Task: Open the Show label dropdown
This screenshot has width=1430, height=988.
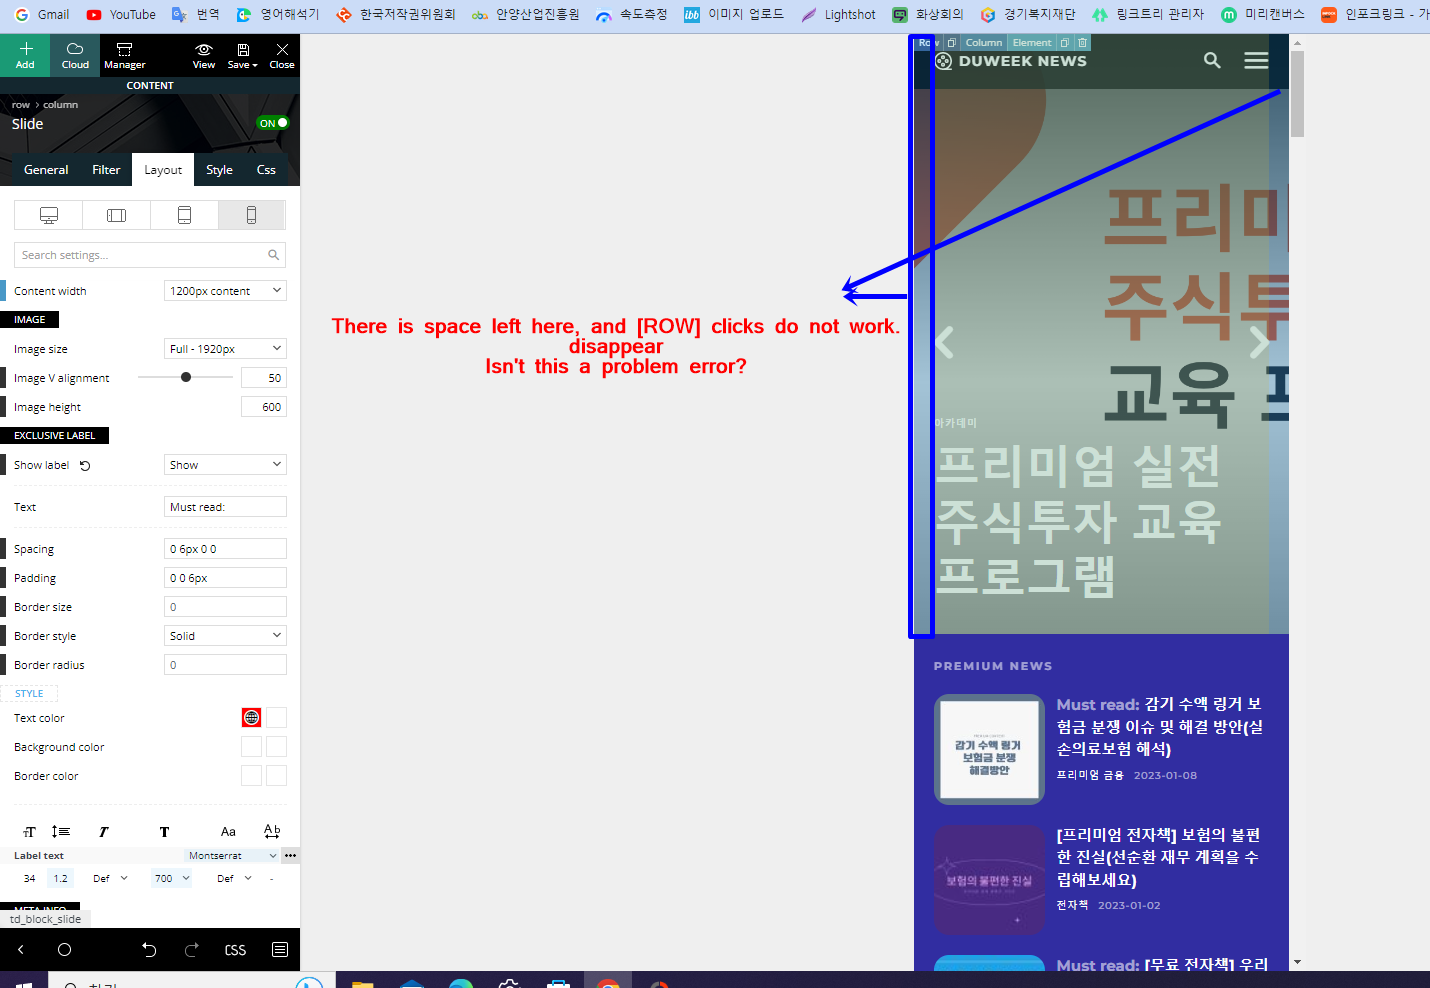Action: (225, 465)
